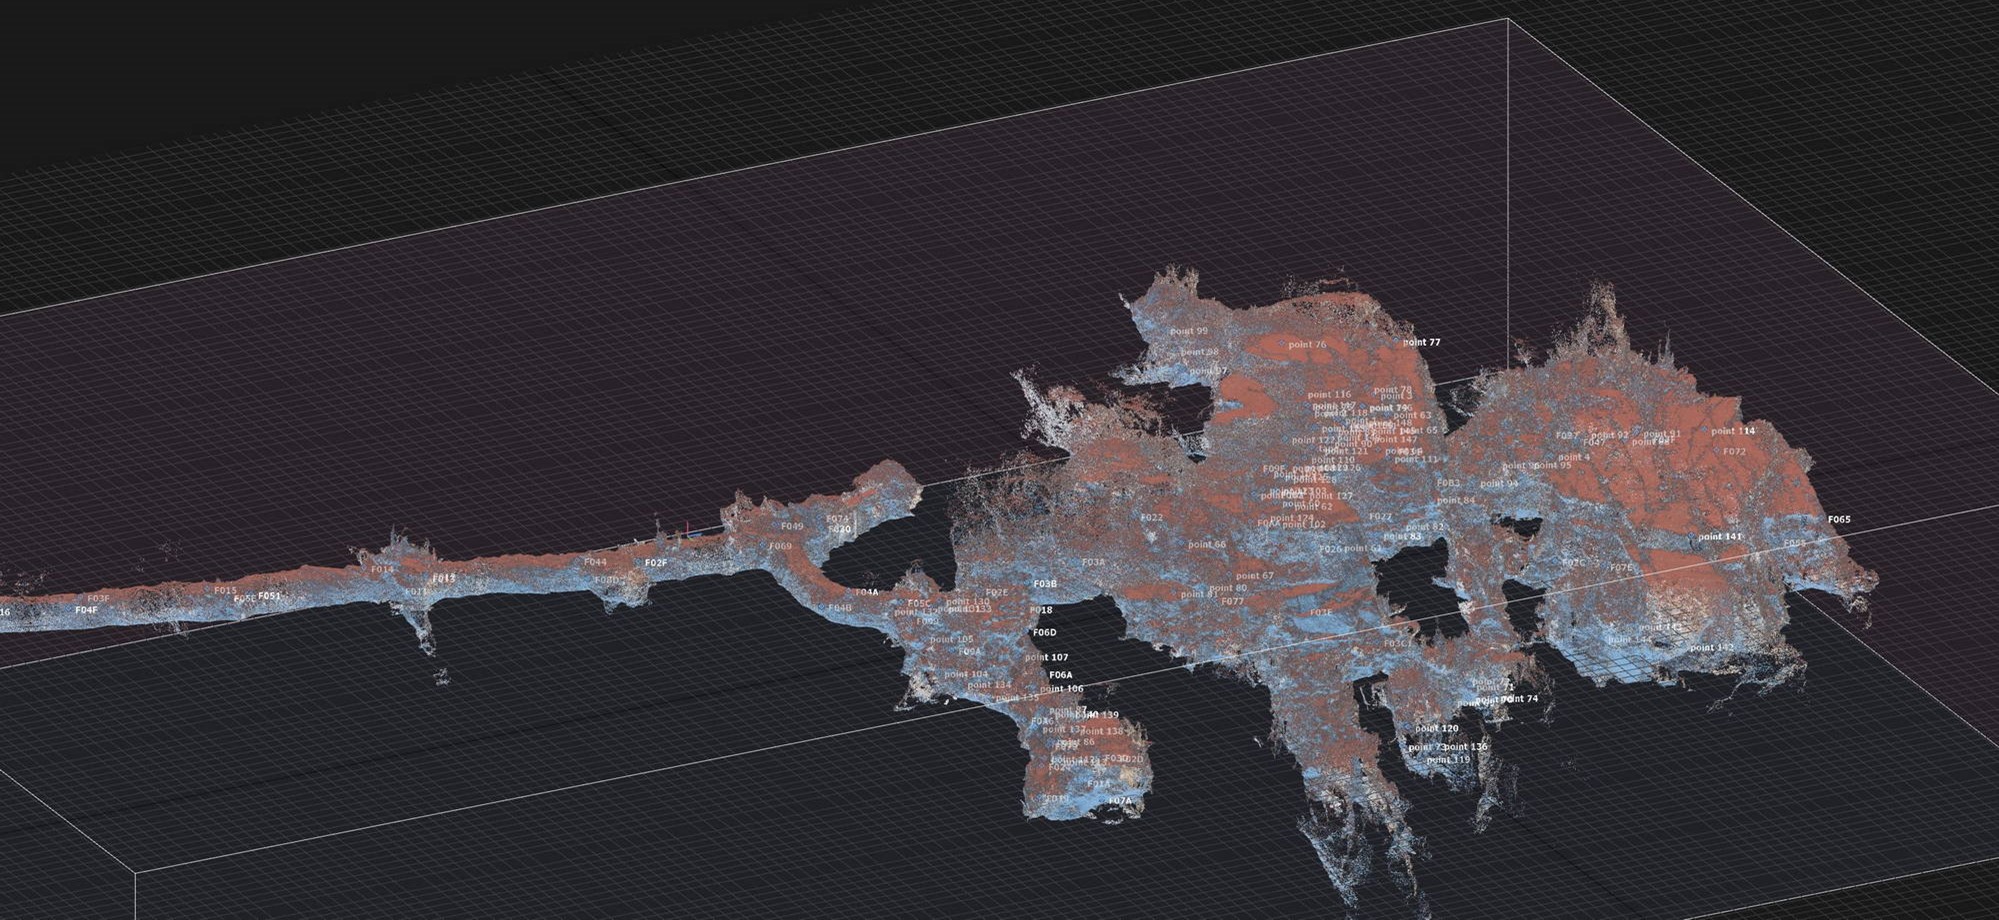1999x920 pixels.
Task: Click the point 66 marker
Action: [1206, 545]
